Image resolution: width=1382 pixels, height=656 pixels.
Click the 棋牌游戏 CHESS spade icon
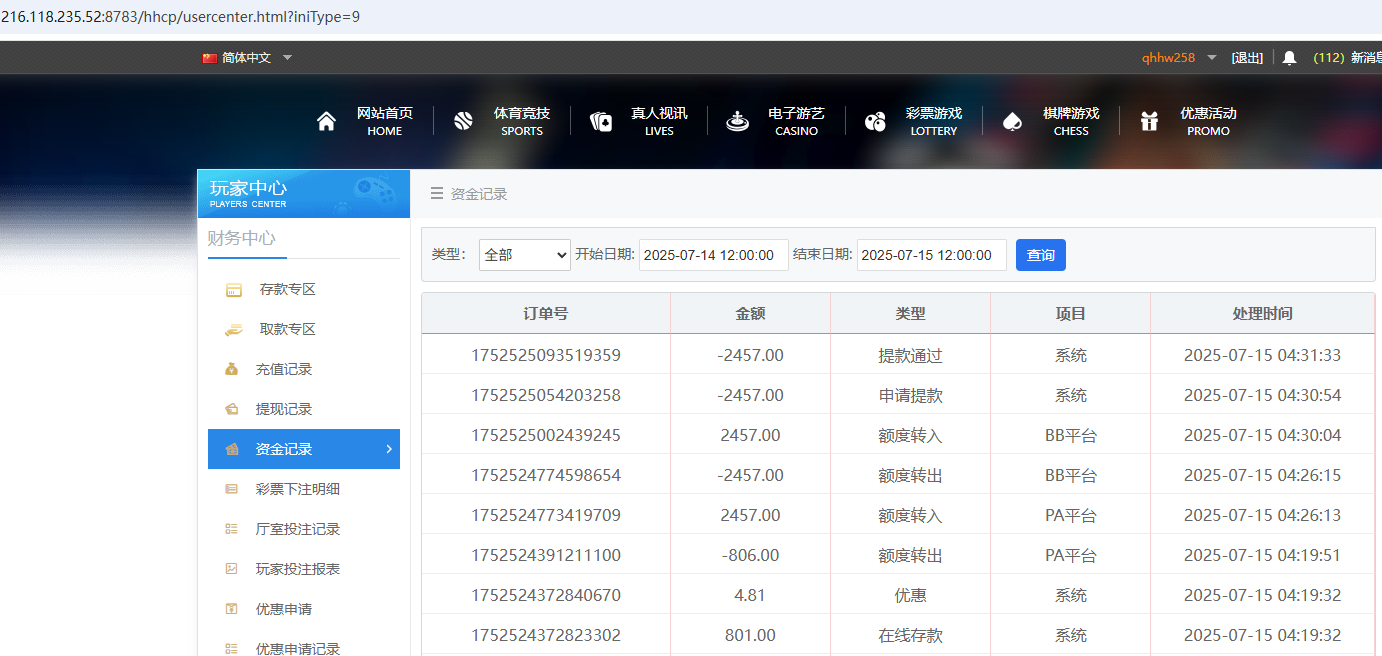pos(1012,119)
